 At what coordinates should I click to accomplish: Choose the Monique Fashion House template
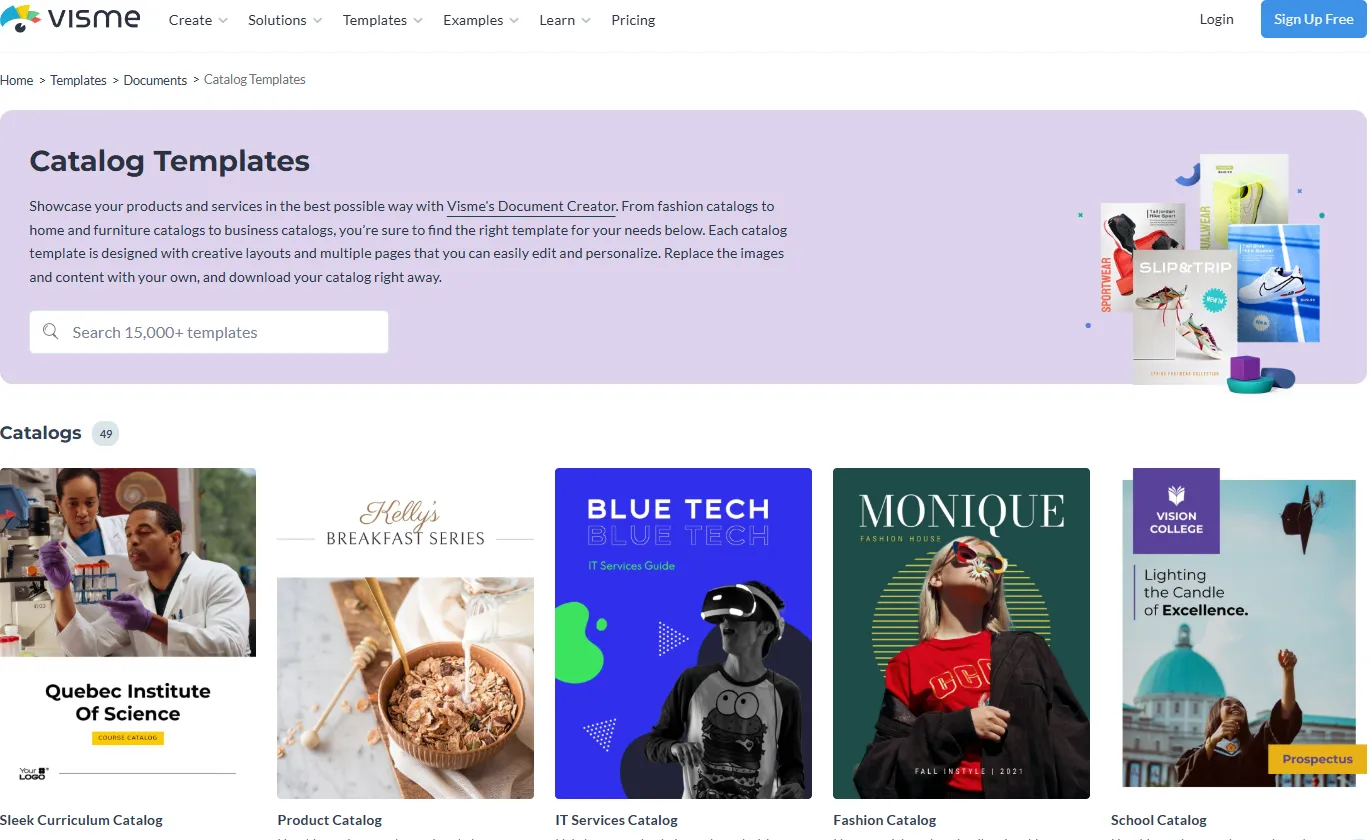click(x=961, y=633)
